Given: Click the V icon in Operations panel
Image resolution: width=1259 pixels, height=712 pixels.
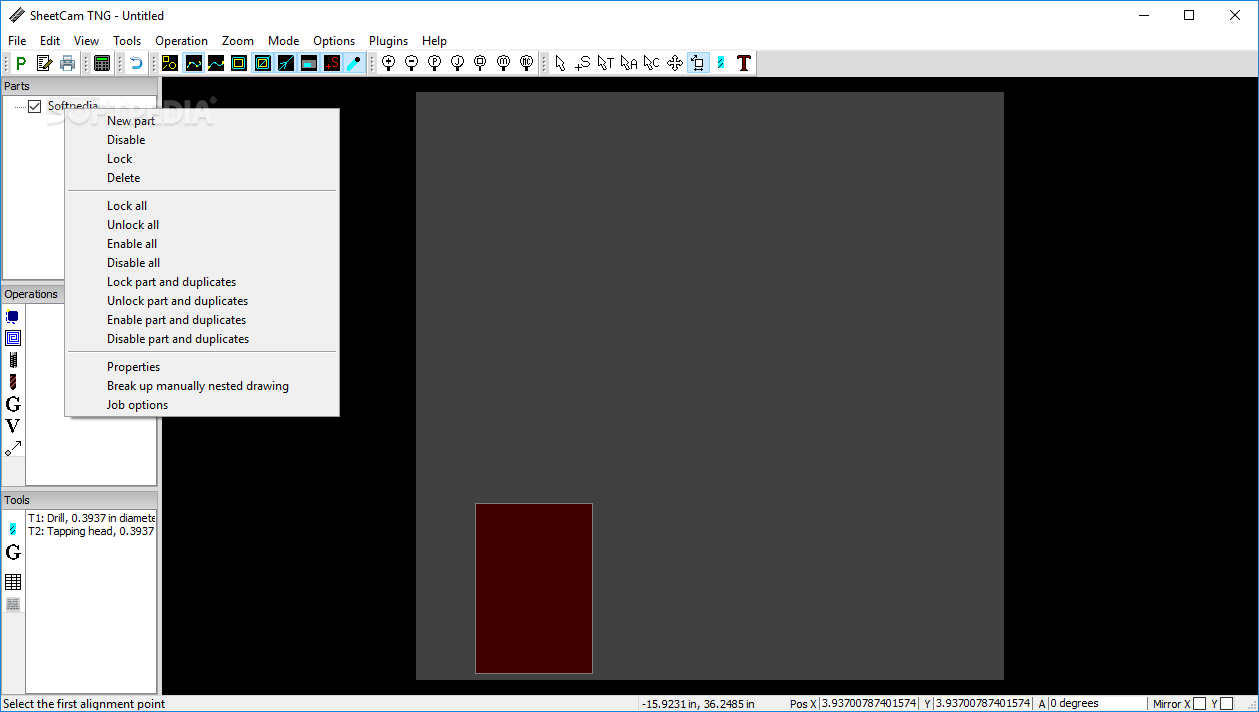Looking at the screenshot, I should click(13, 426).
